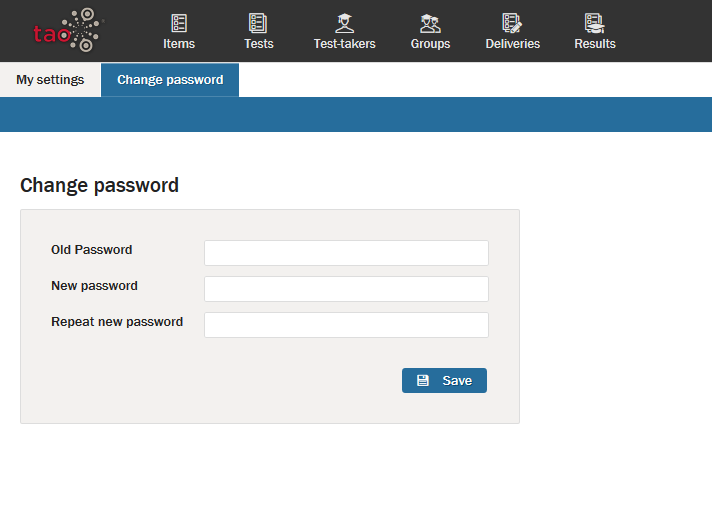The height and width of the screenshot is (511, 712).
Task: Click the TAO logo
Action: point(67,31)
